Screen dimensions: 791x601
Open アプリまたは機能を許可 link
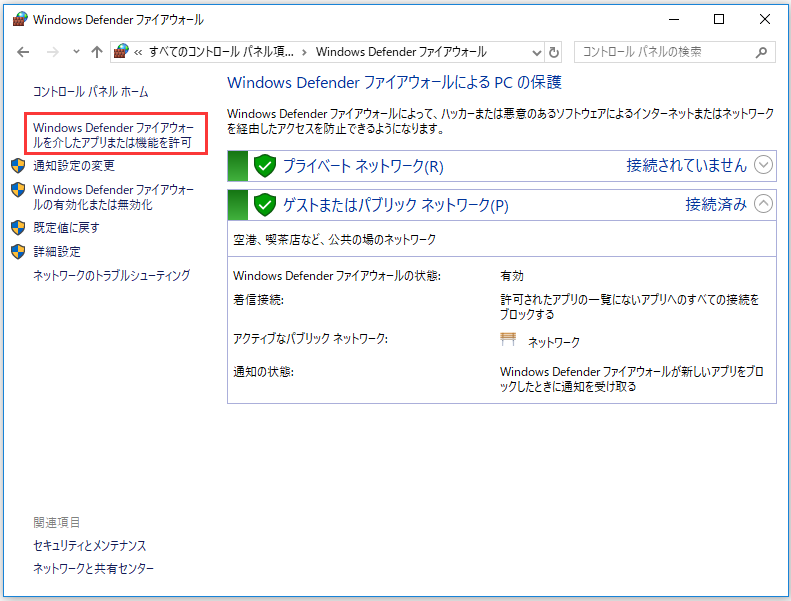[114, 135]
